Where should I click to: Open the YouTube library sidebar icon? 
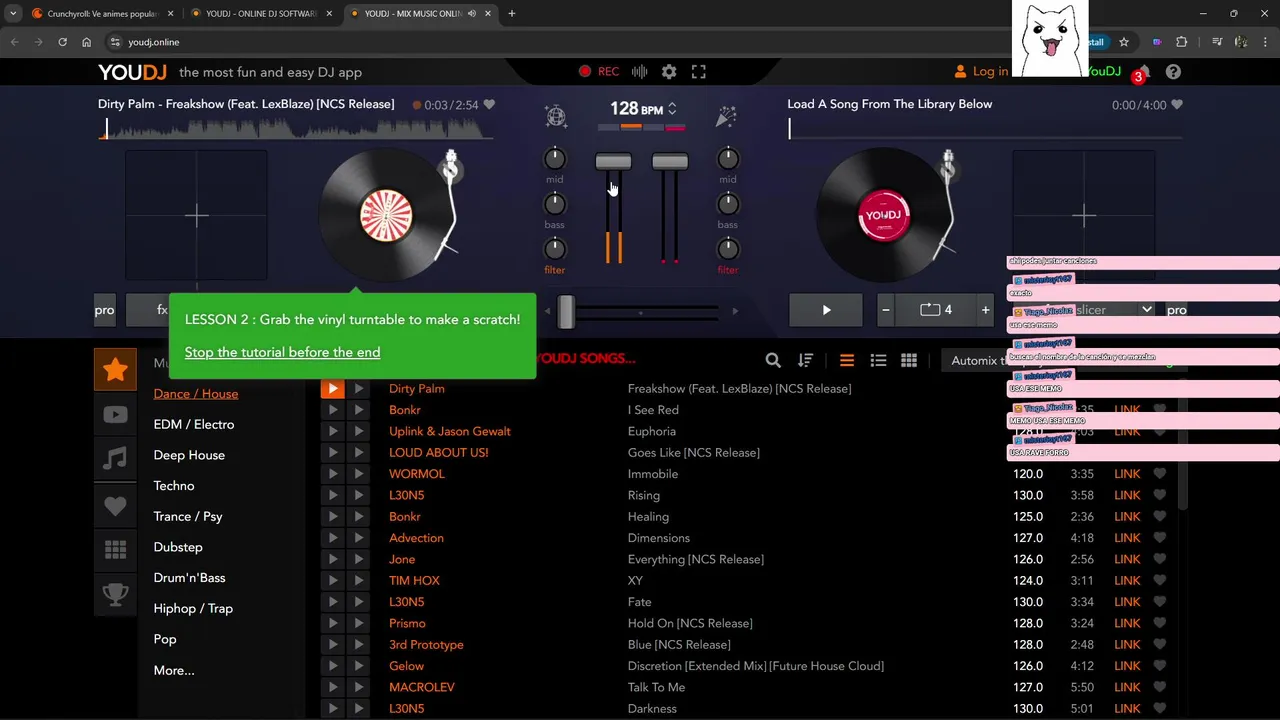(x=115, y=415)
